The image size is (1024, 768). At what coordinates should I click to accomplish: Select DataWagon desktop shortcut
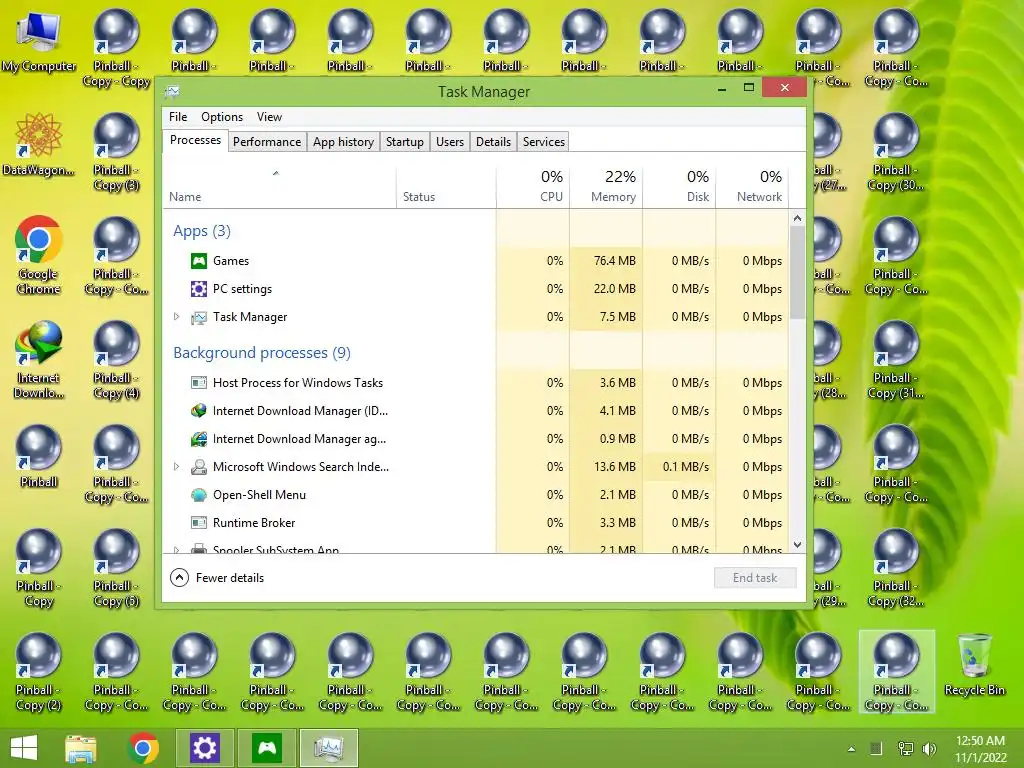click(x=39, y=145)
